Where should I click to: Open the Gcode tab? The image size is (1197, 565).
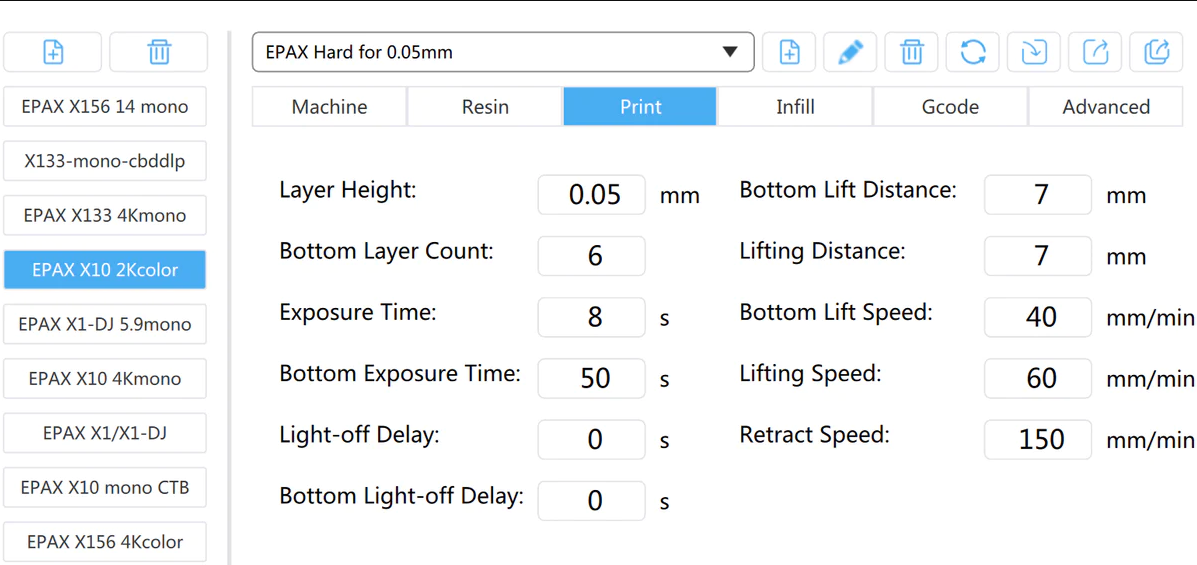tap(950, 107)
